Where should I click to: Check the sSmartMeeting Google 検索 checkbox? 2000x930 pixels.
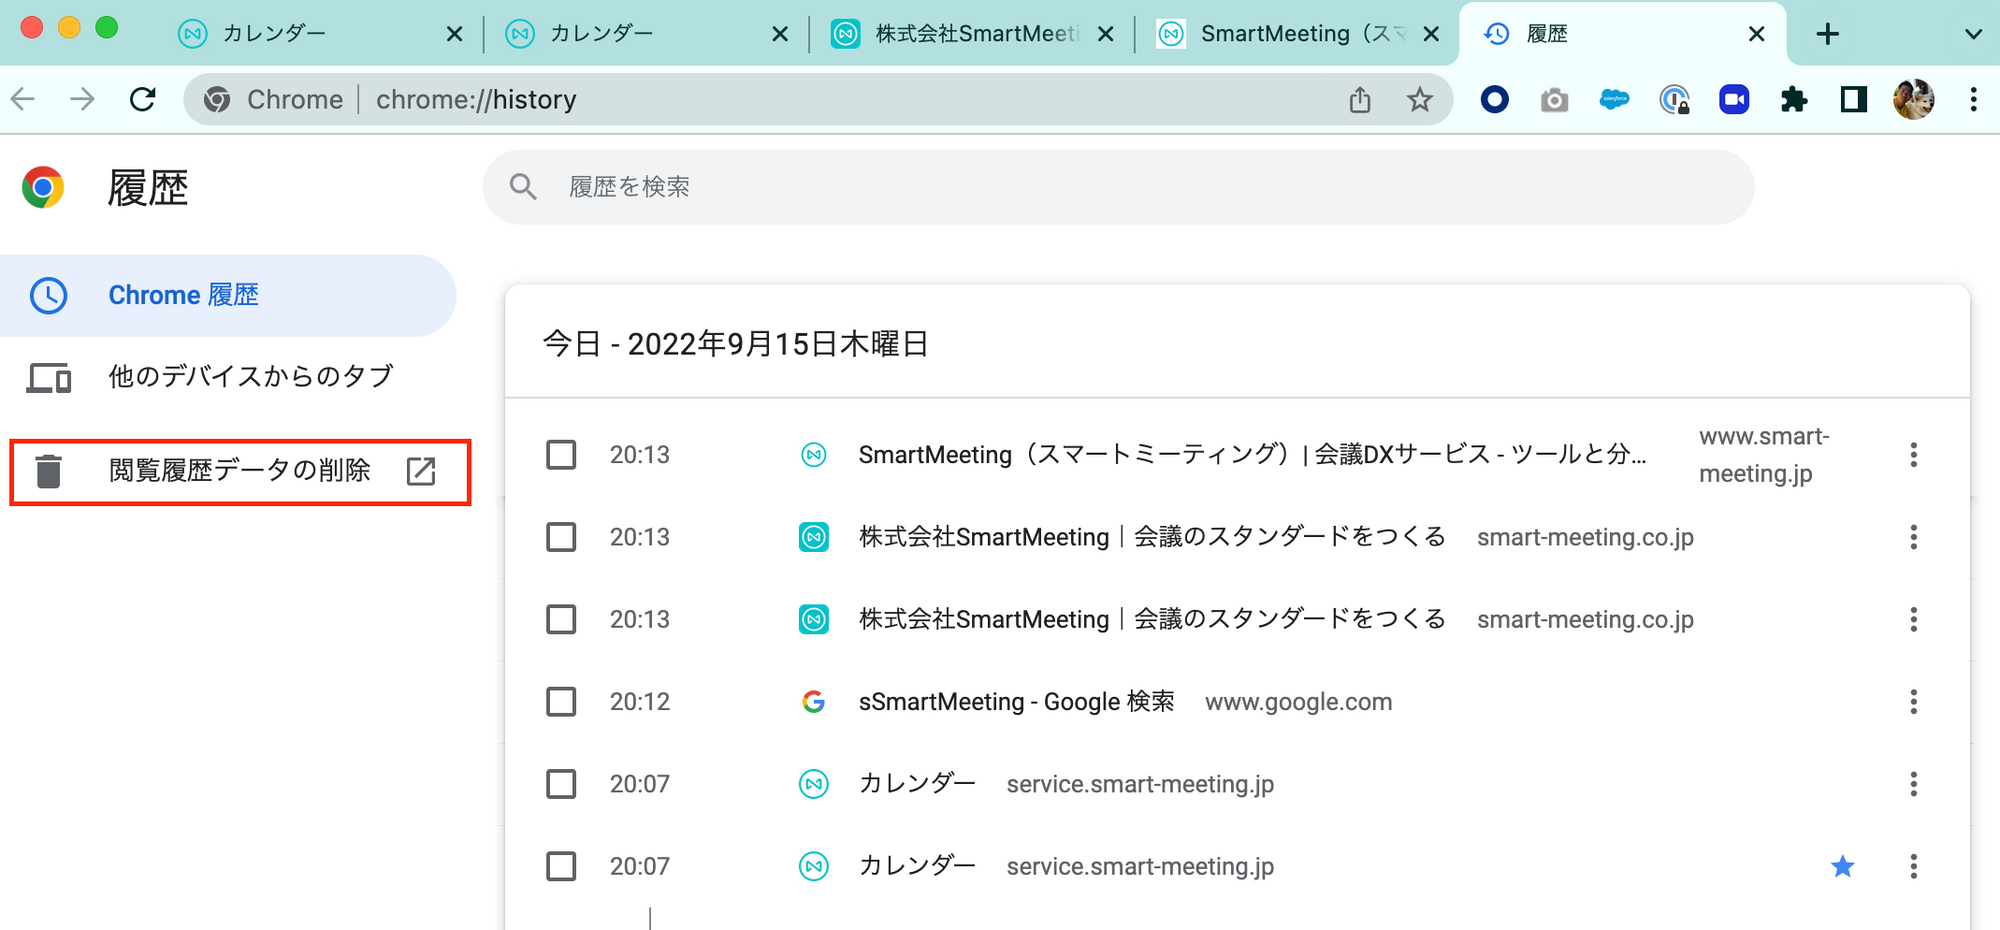[561, 702]
